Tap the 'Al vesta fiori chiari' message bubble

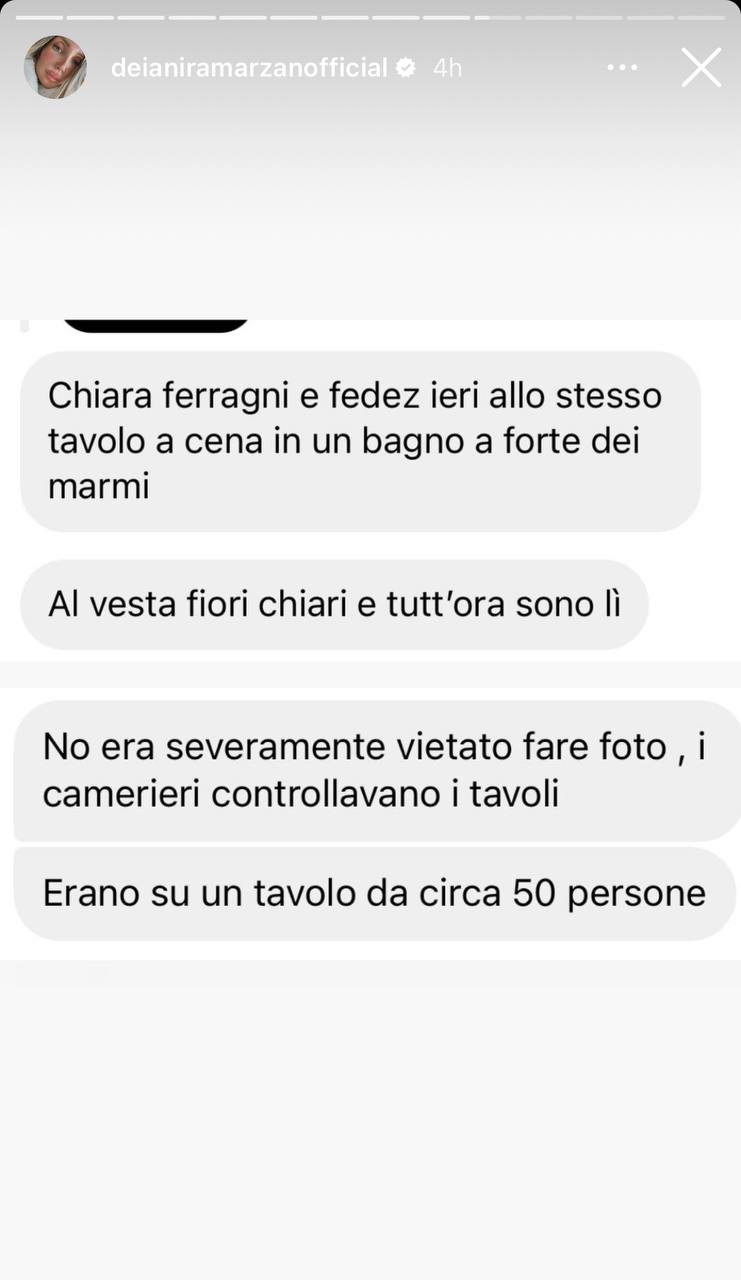tap(334, 605)
